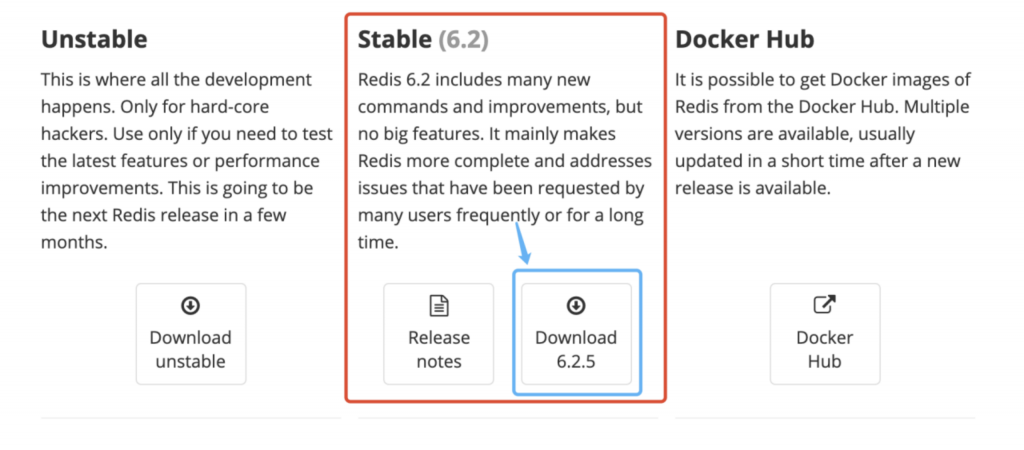Open the "Release notes" button label
The height and width of the screenshot is (450, 1024).
[x=438, y=349]
